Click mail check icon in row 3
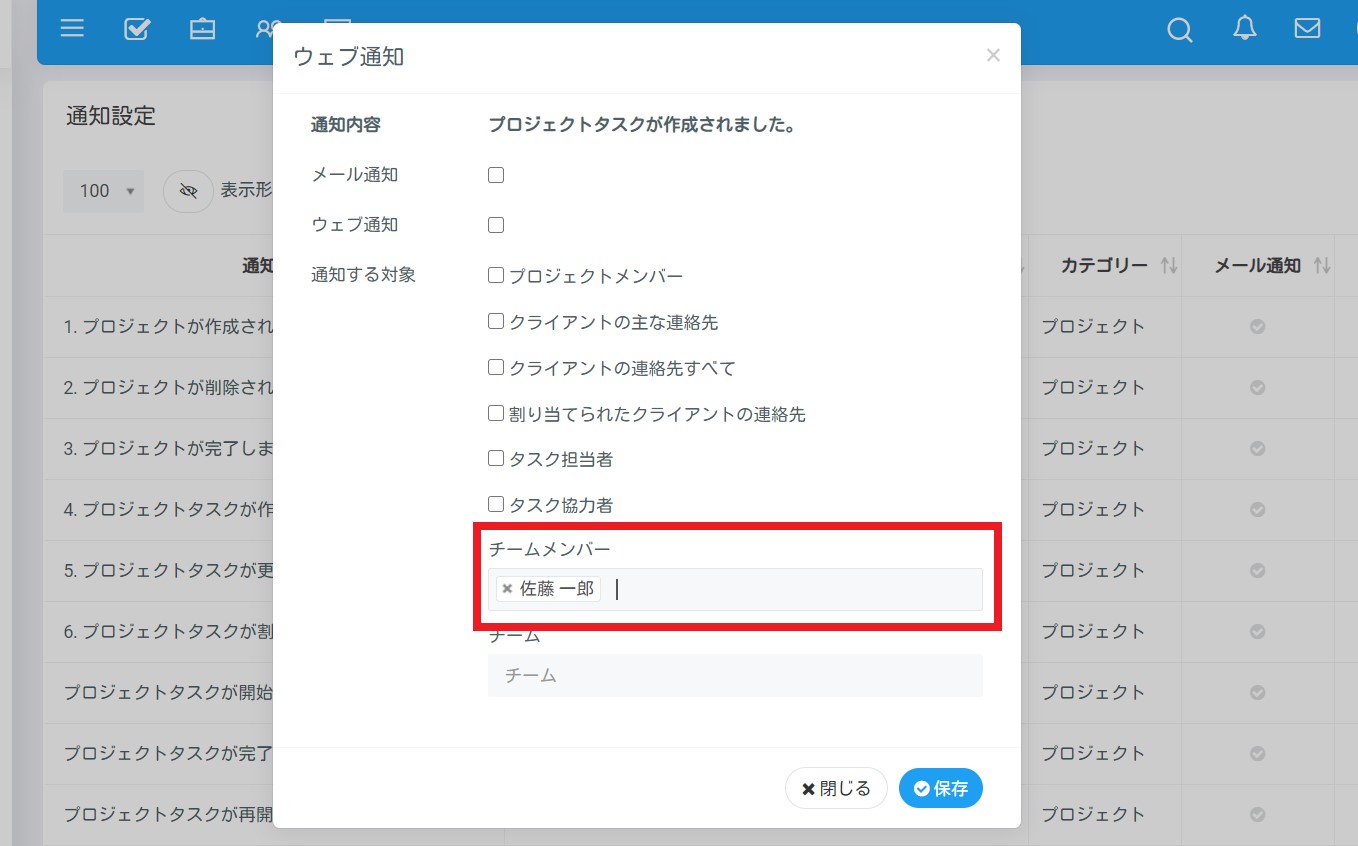The width and height of the screenshot is (1358, 846). click(1258, 448)
